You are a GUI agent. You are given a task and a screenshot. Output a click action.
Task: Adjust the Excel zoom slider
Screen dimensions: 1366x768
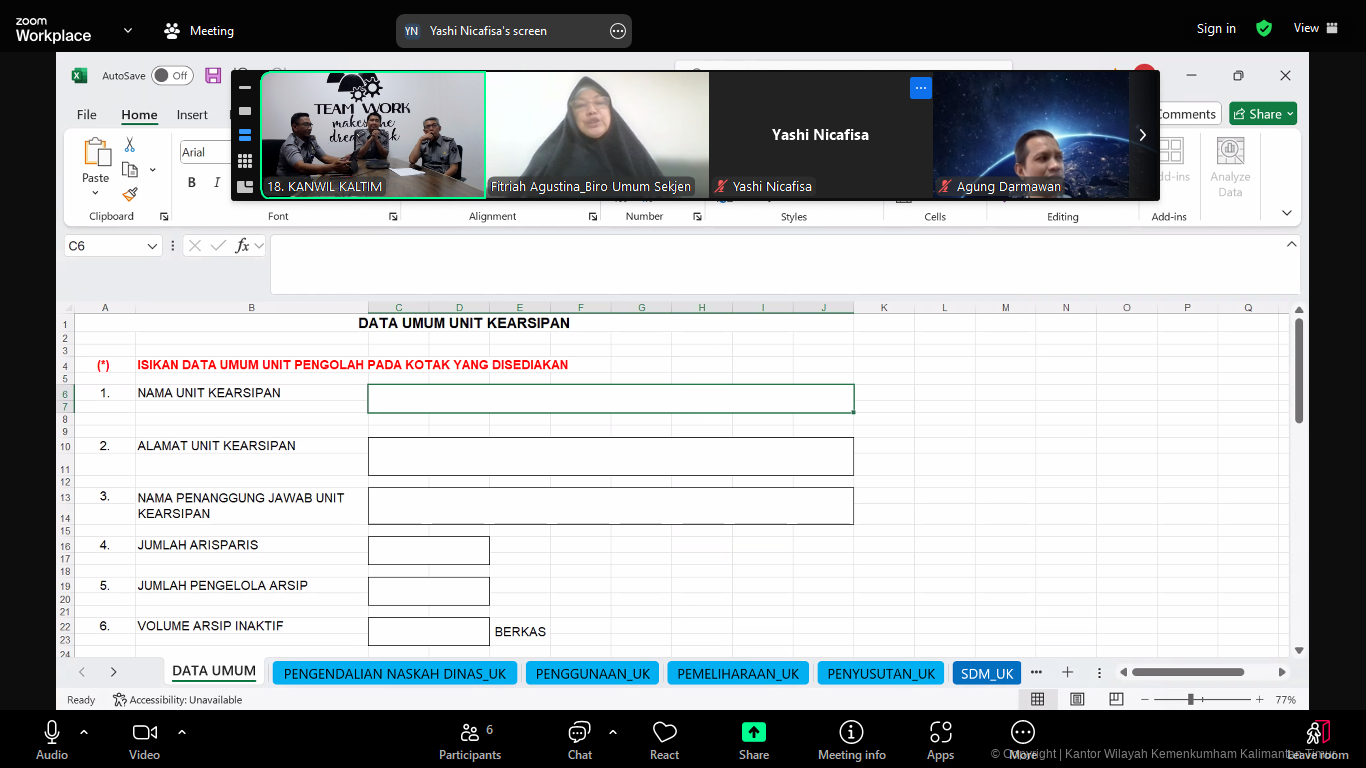(1190, 700)
